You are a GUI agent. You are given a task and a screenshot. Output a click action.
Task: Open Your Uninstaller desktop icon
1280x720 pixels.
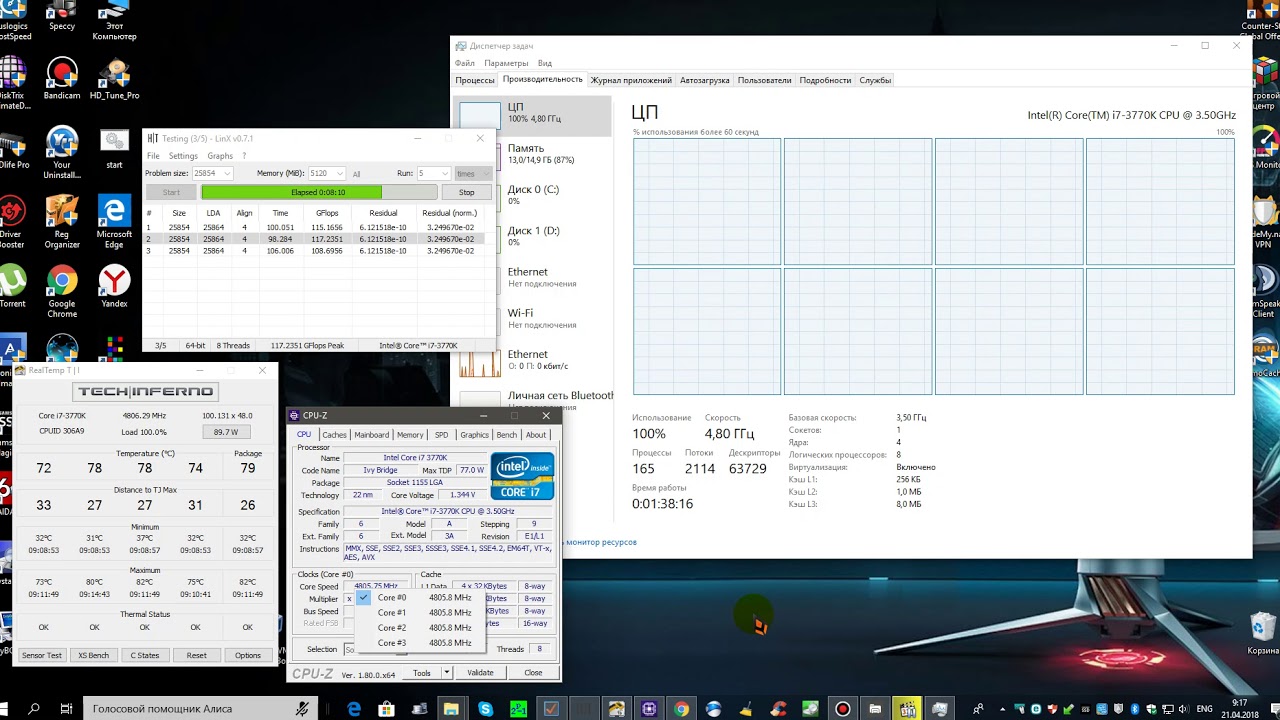click(x=62, y=152)
